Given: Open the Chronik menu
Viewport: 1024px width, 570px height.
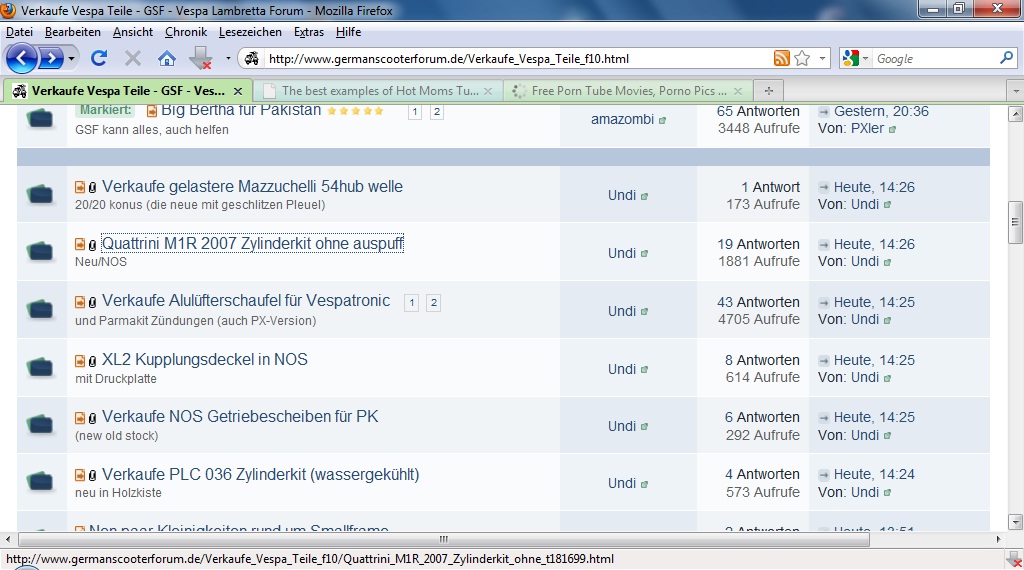Looking at the screenshot, I should click(x=186, y=32).
